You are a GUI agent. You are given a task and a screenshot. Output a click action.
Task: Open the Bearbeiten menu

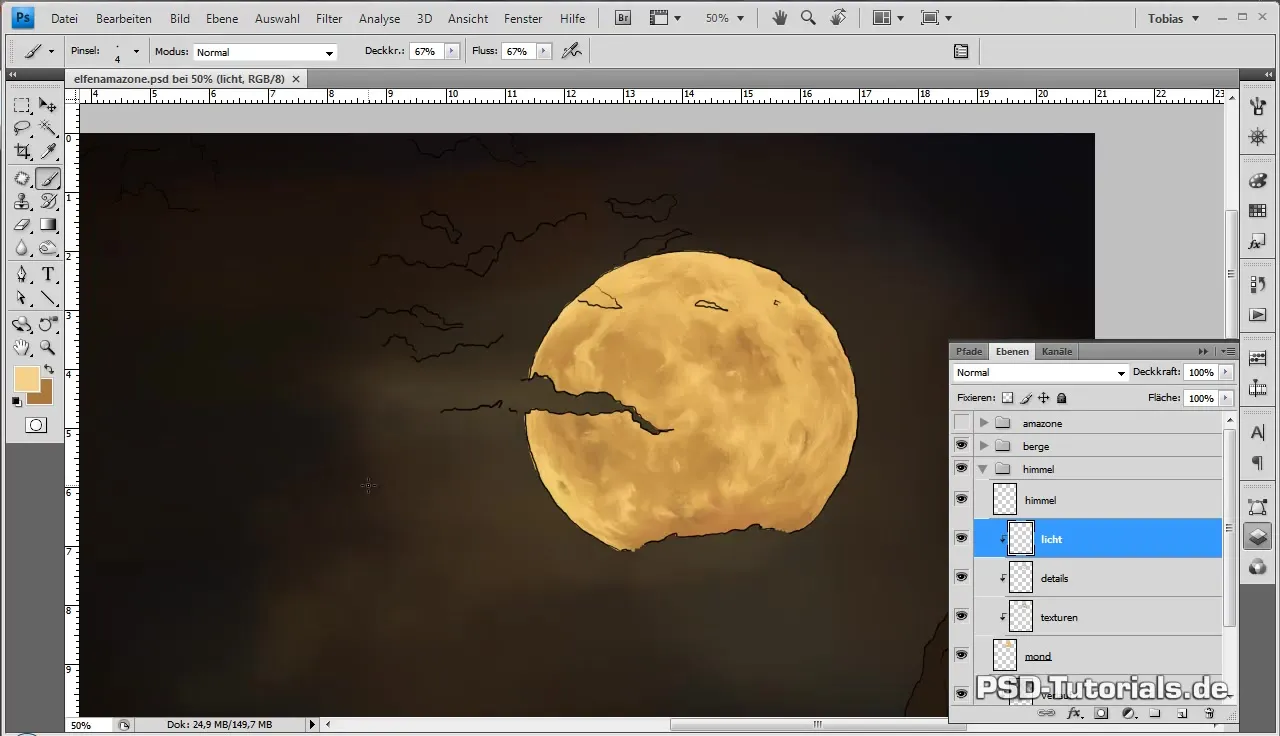tap(124, 18)
